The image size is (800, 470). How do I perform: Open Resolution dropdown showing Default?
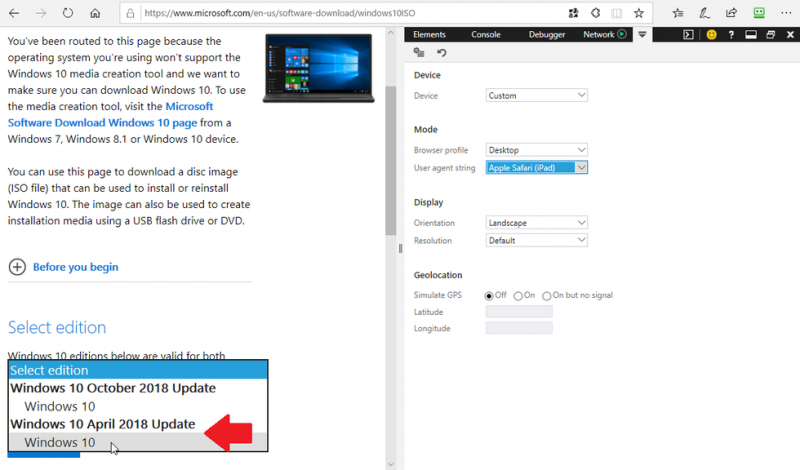click(x=536, y=240)
